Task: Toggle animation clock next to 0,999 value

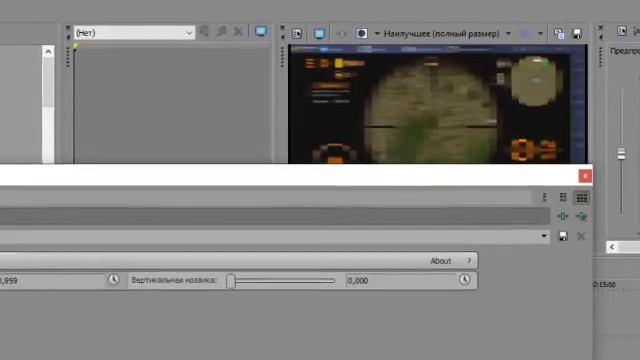Action: 113,280
